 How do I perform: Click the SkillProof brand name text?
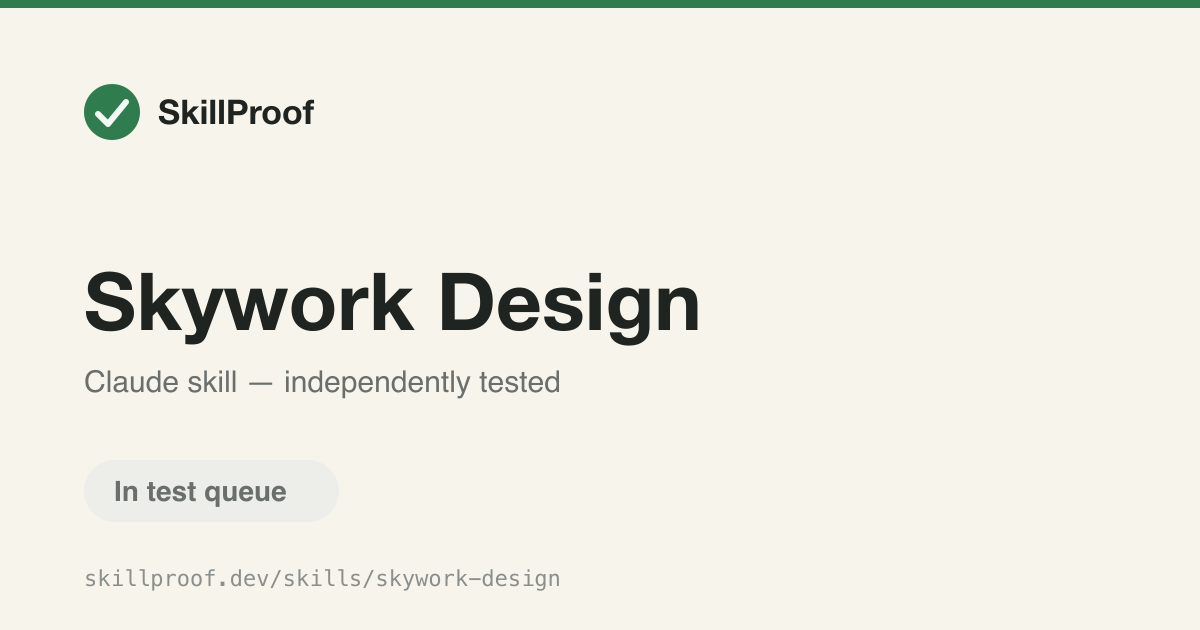(236, 113)
